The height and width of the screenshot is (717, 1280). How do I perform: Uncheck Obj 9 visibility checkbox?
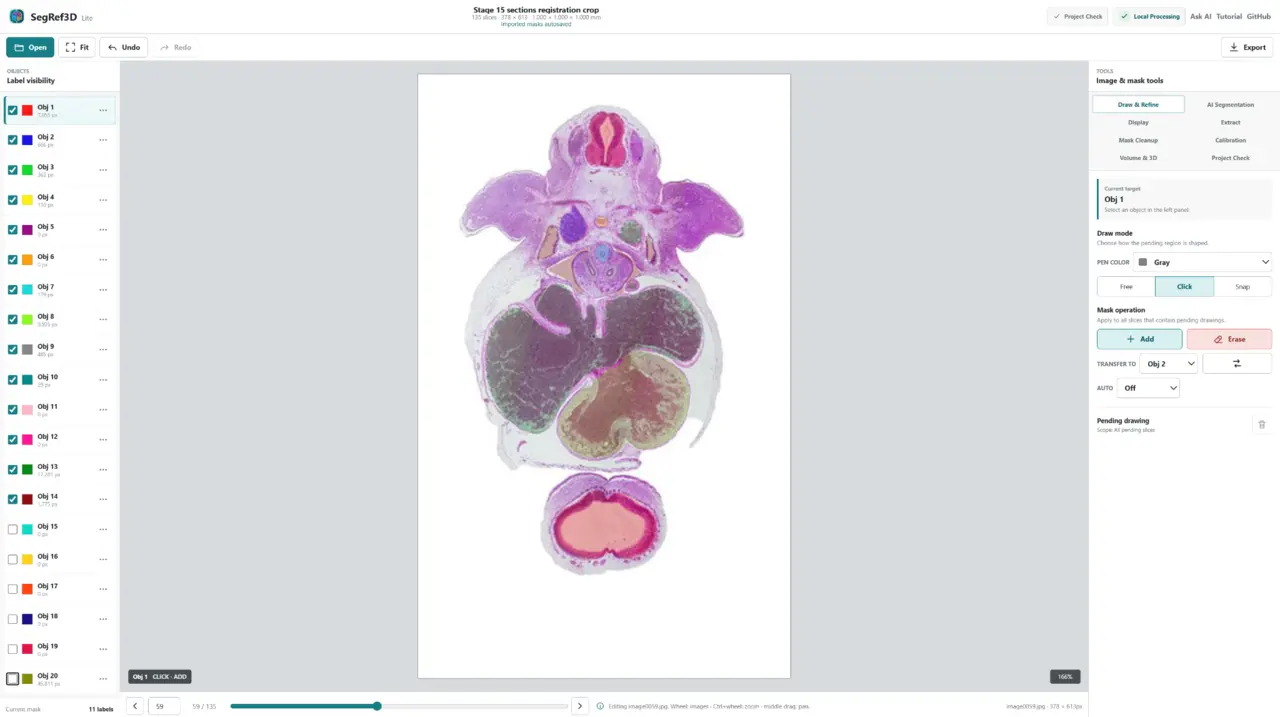13,350
